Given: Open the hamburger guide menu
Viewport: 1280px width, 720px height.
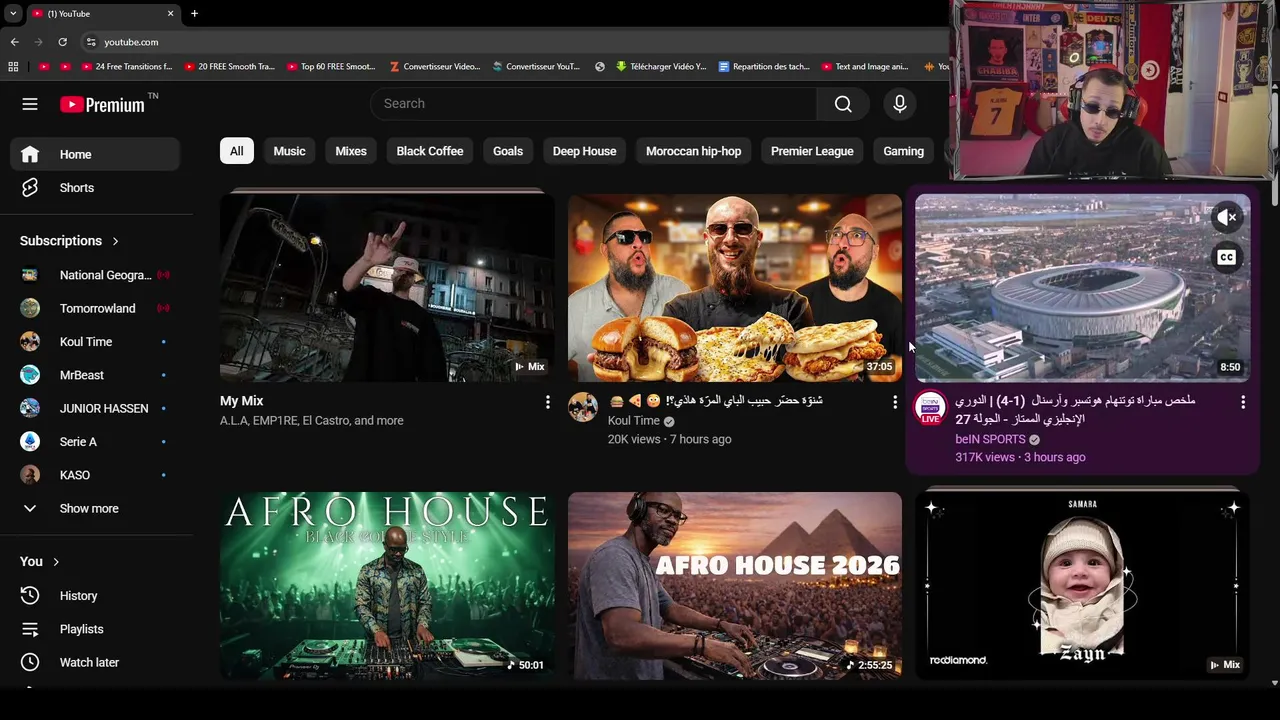Looking at the screenshot, I should pos(30,104).
